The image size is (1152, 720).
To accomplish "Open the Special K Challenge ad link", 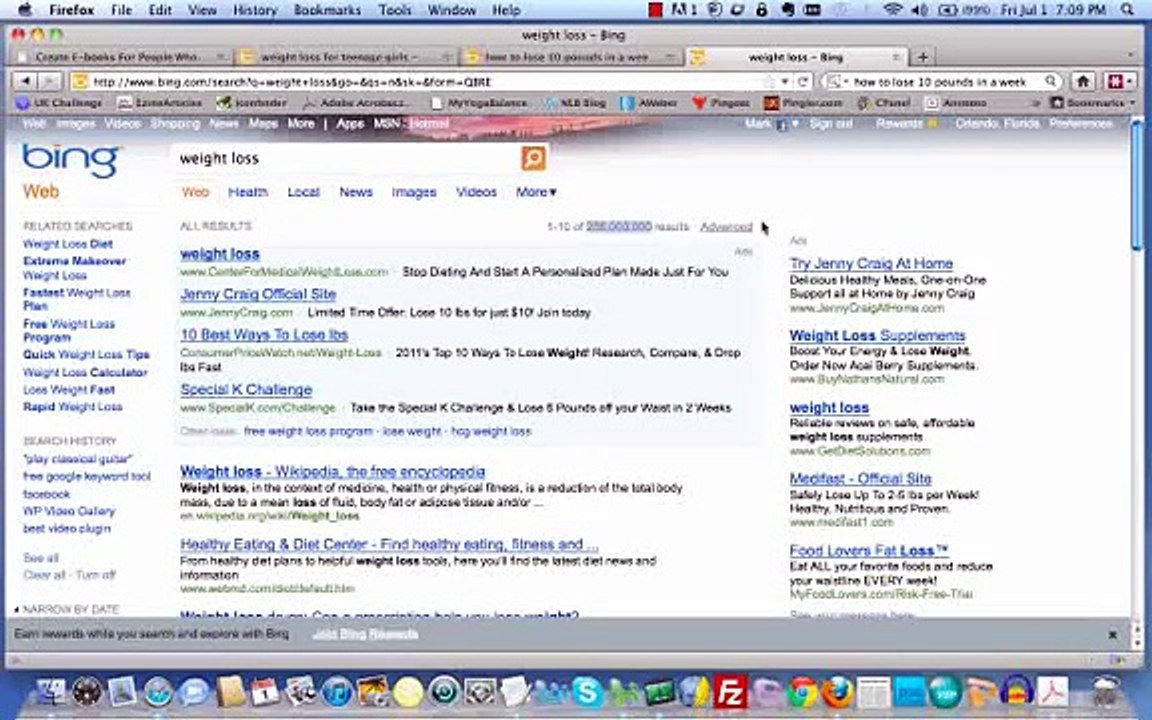I will click(x=246, y=389).
